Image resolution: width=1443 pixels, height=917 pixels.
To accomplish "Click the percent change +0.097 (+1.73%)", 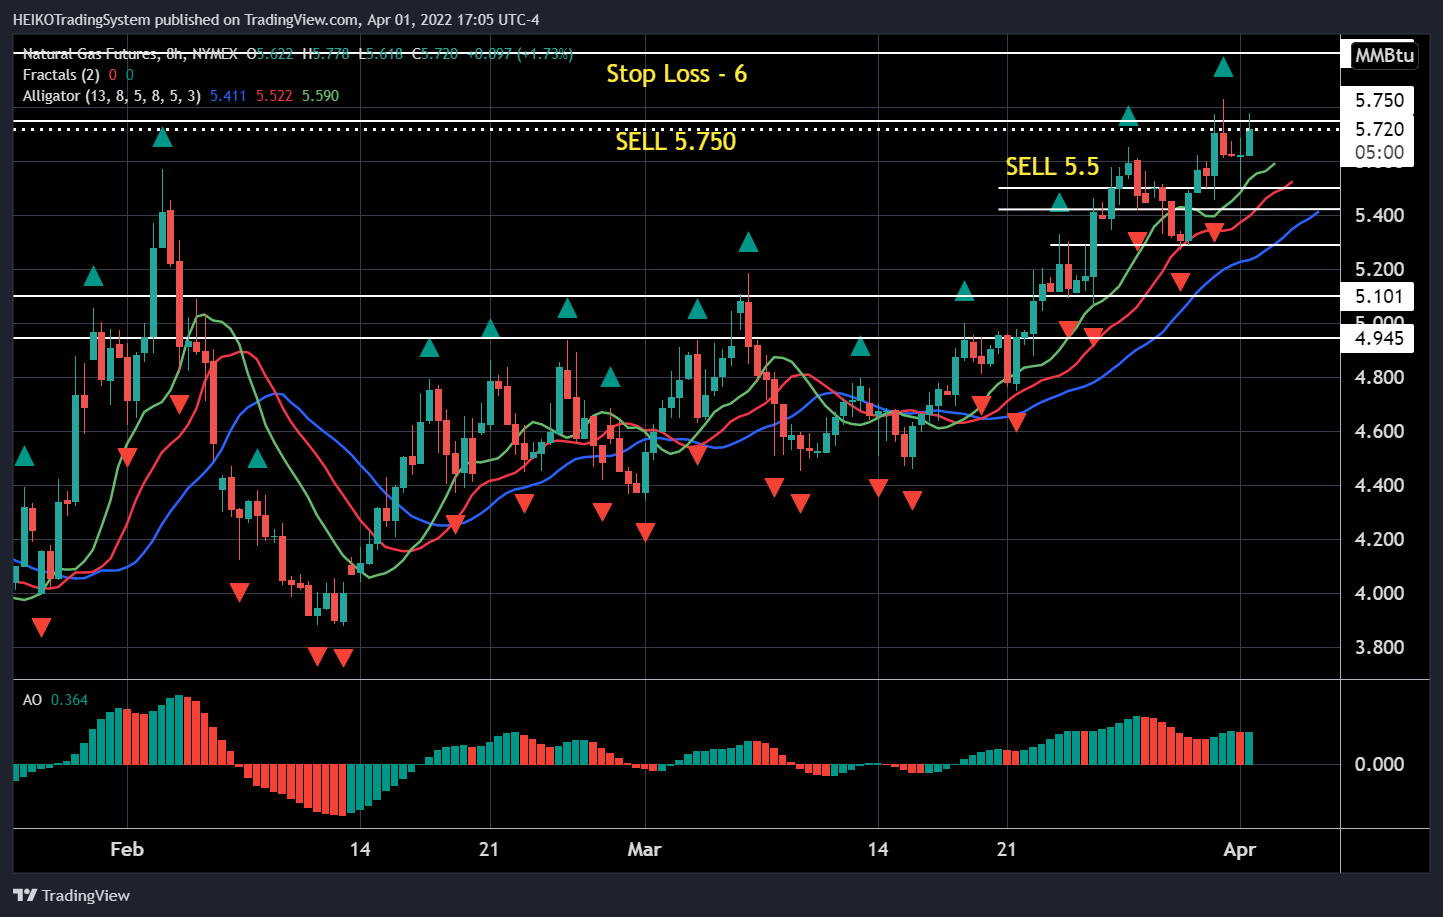I will click(519, 54).
